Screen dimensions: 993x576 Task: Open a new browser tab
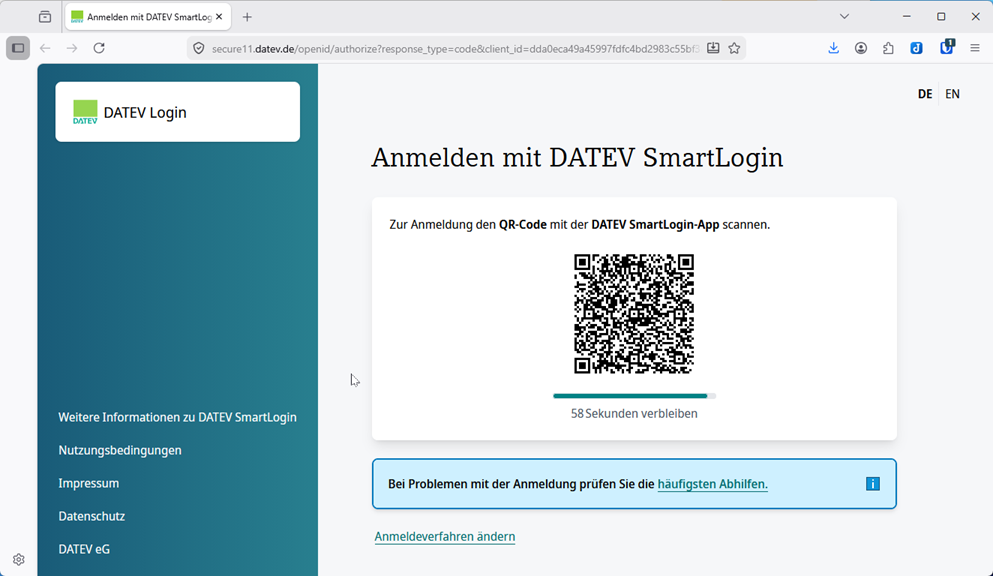click(247, 17)
